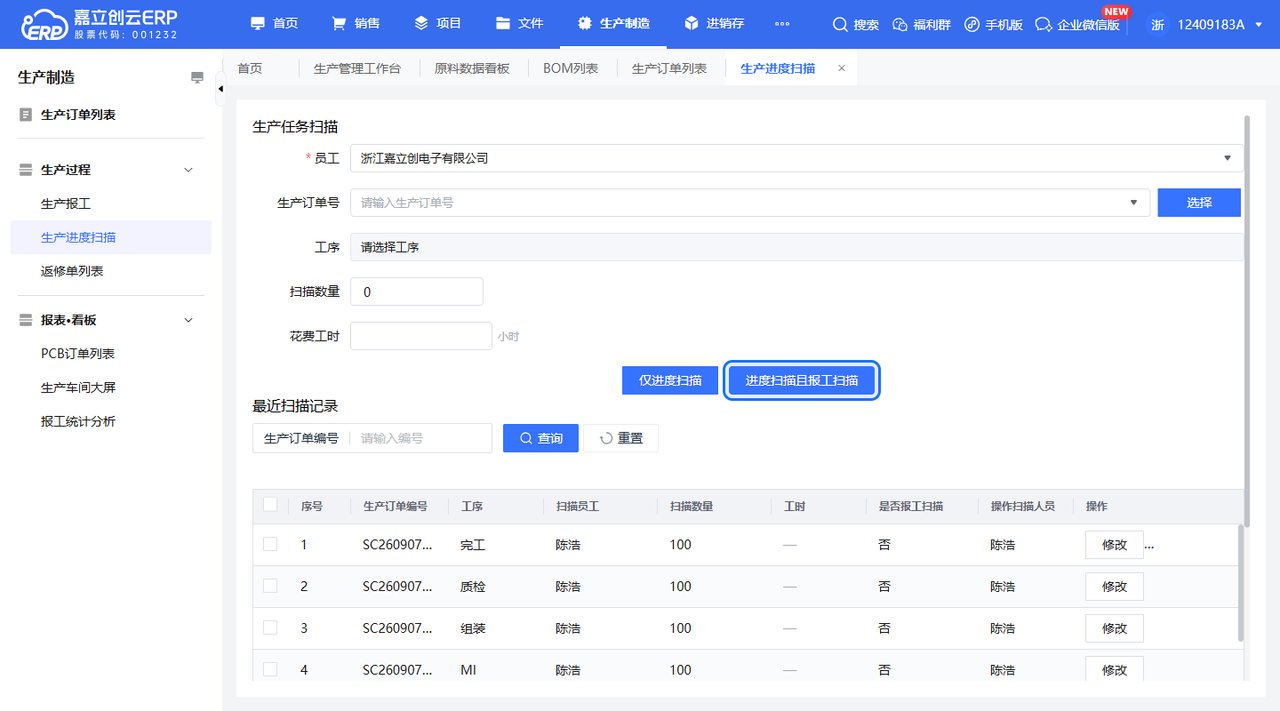Image resolution: width=1280 pixels, height=711 pixels.
Task: Switch to the 原料数据看板 tab
Action: pos(472,68)
